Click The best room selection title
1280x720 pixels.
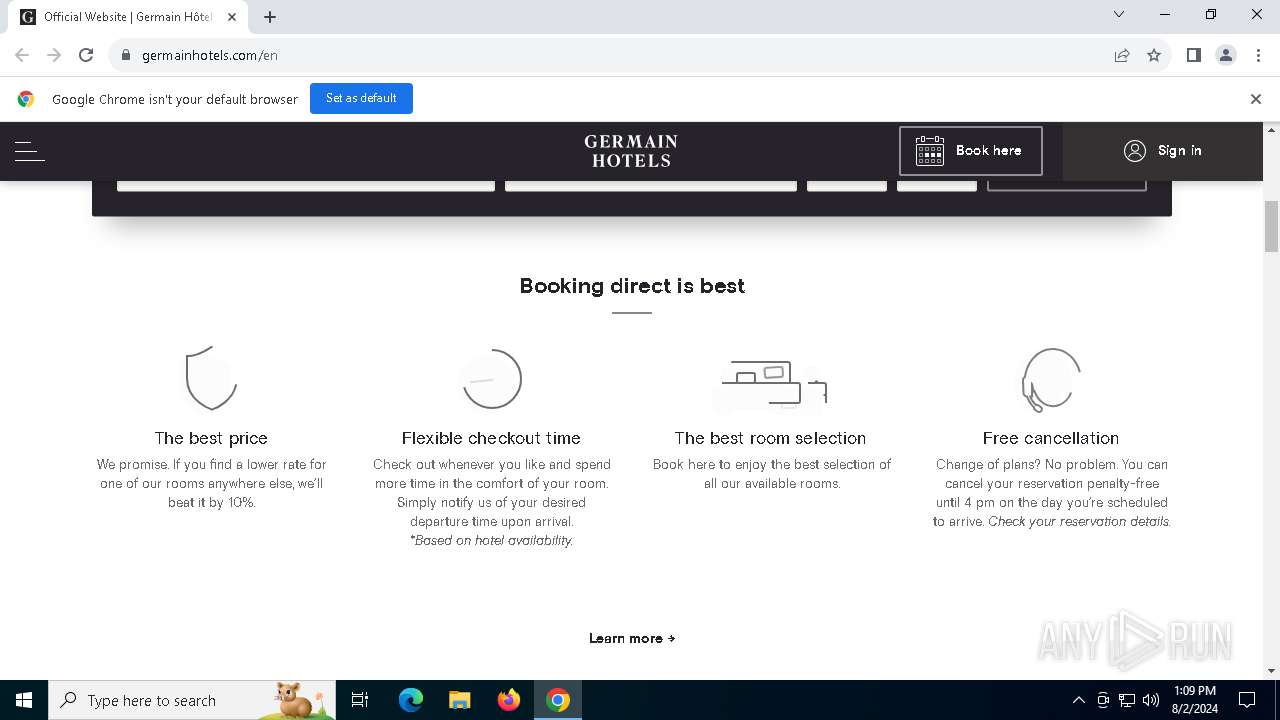(x=770, y=438)
